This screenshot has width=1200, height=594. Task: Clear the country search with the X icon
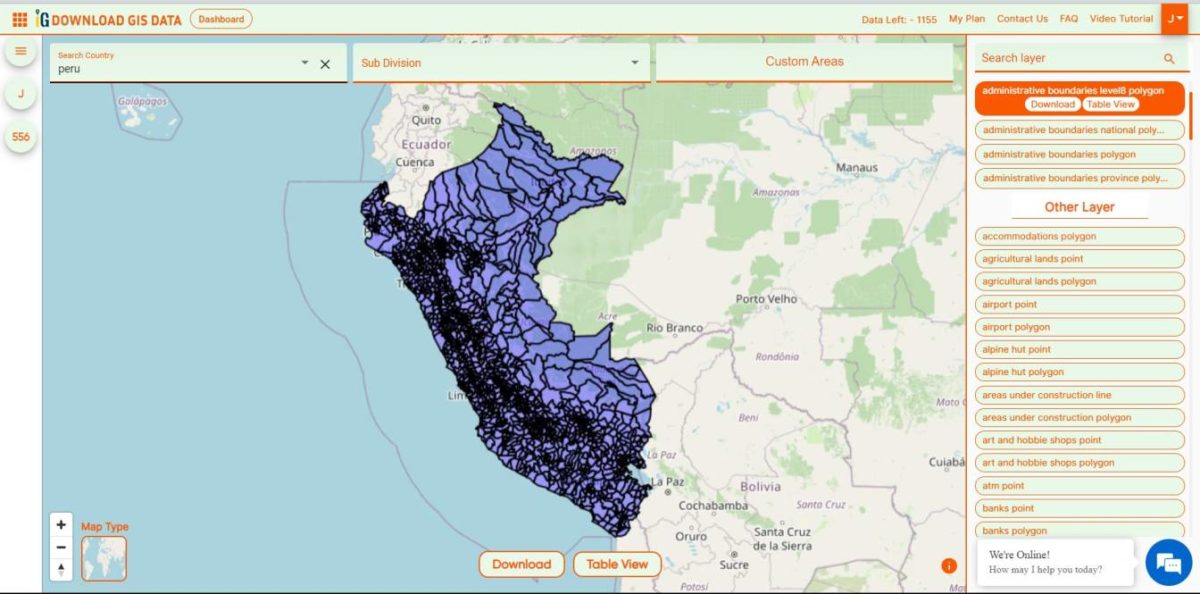[326, 62]
